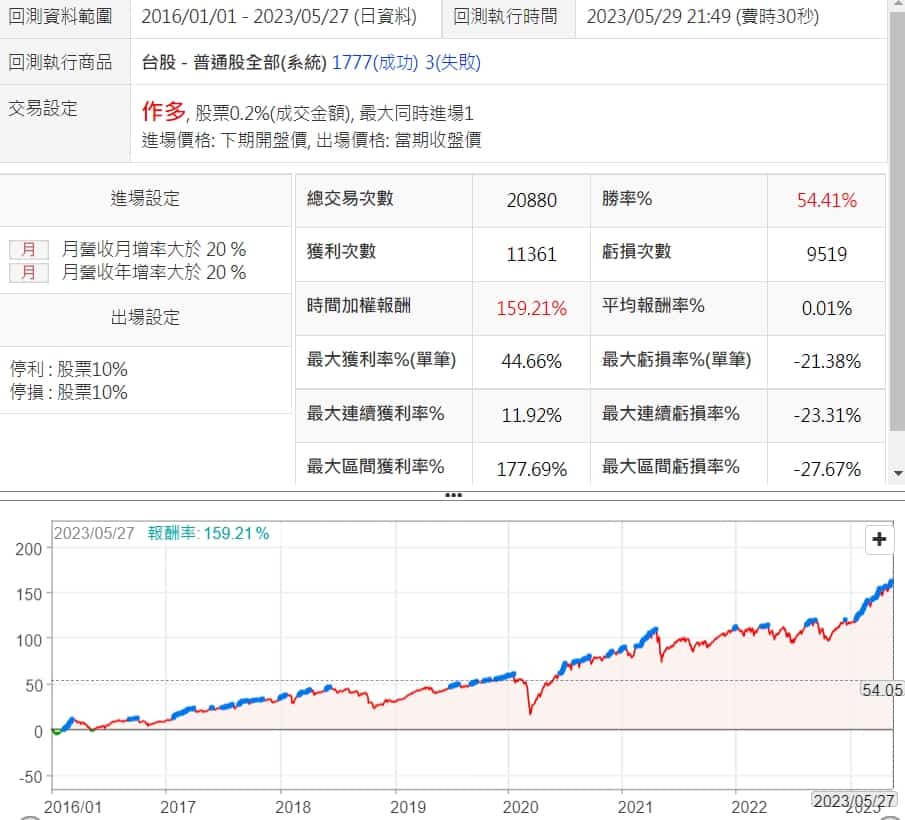905x820 pixels.
Task: Click the three-dot panel divider handle
Action: 453,495
